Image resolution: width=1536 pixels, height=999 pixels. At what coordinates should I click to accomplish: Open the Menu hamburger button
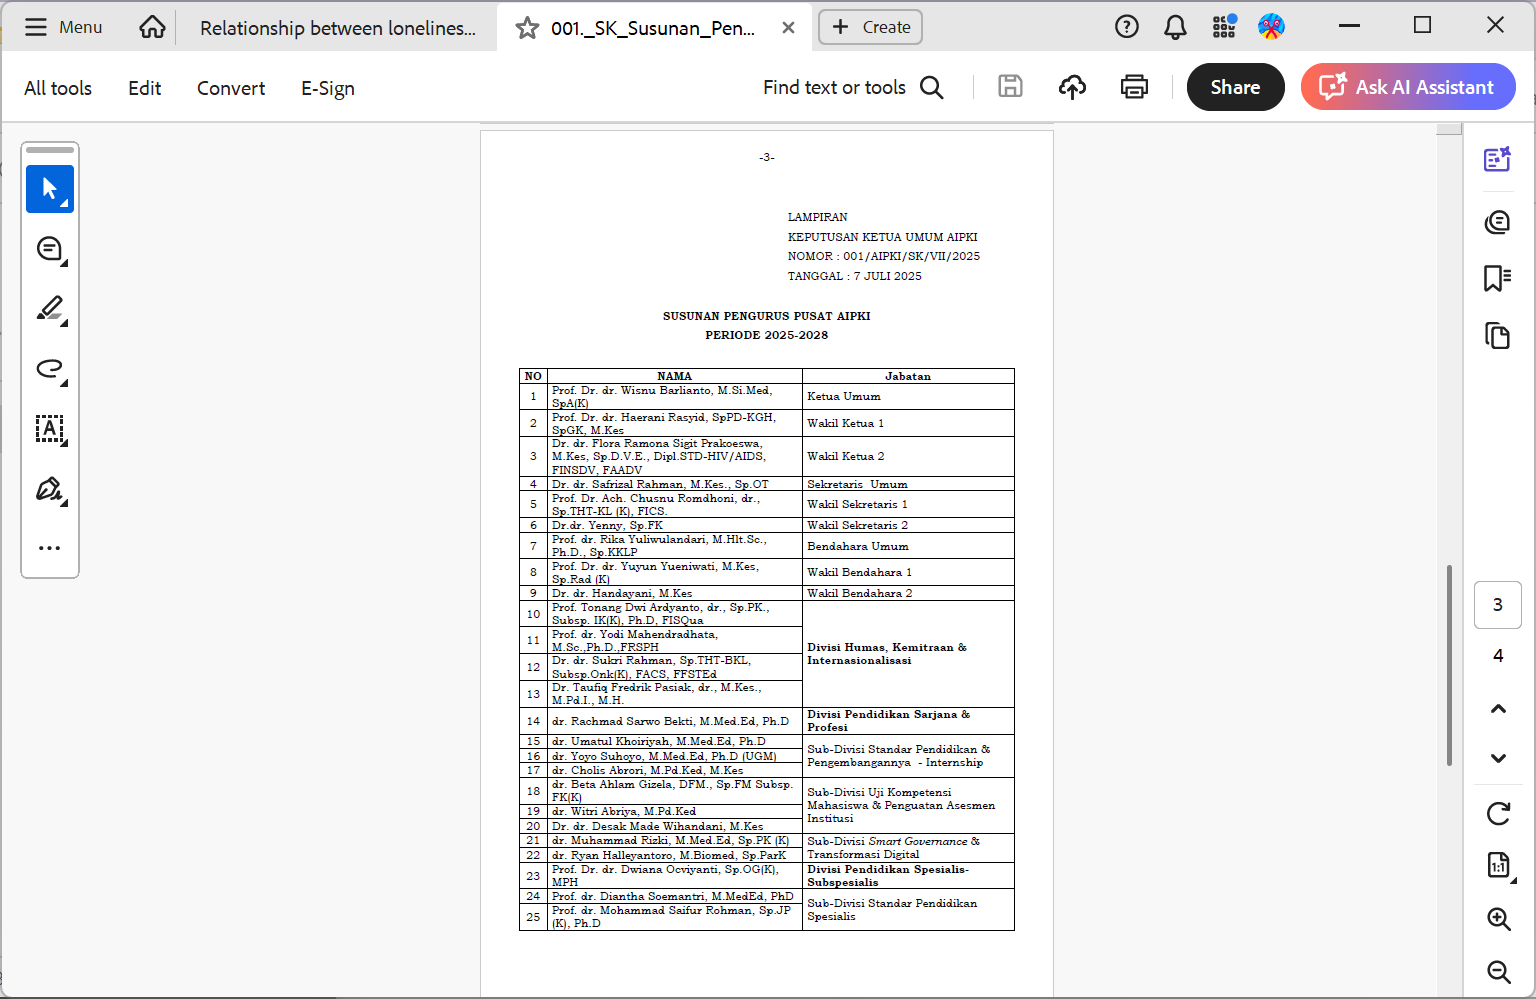click(63, 27)
